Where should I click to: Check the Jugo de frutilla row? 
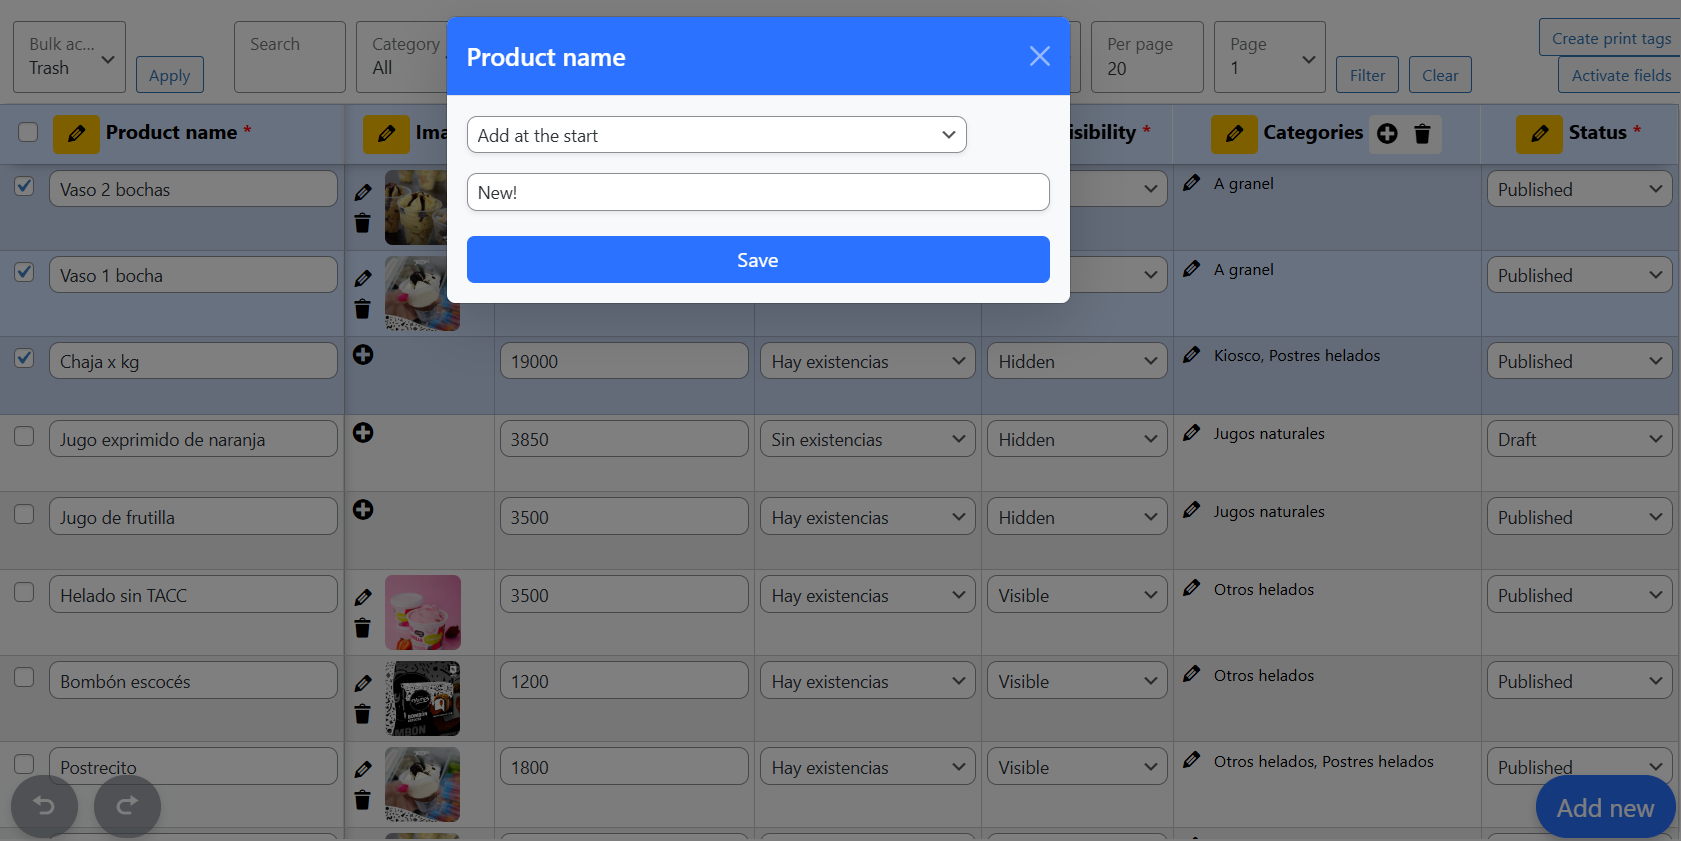pos(25,515)
